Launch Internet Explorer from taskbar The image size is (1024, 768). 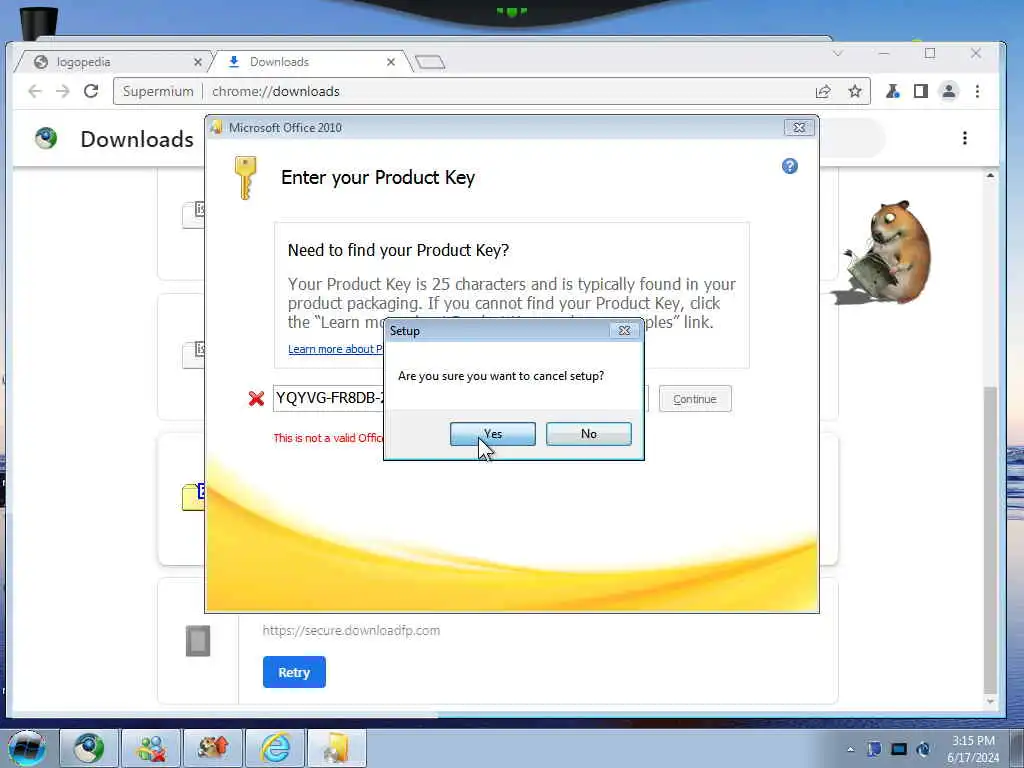(275, 748)
